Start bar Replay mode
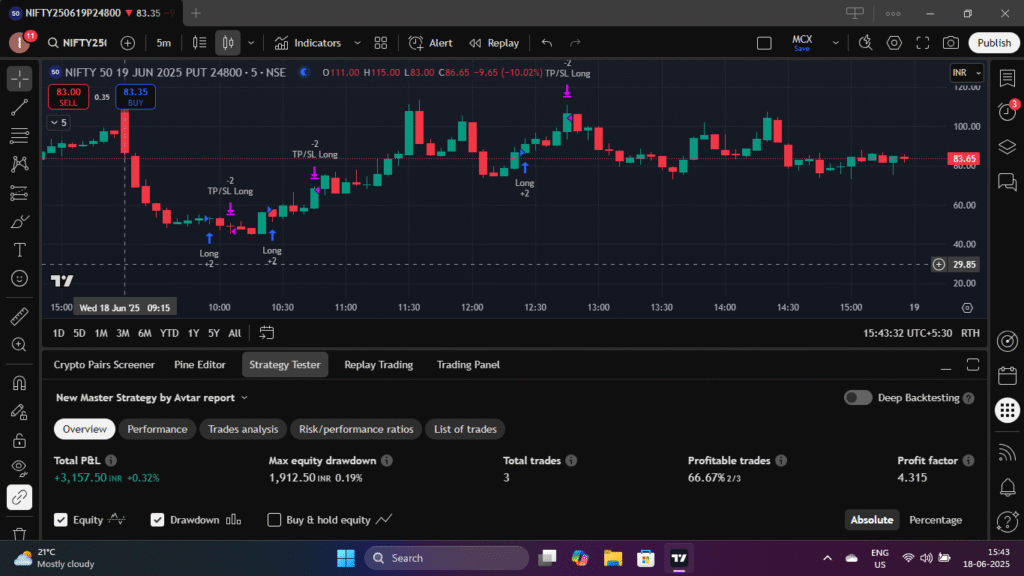 pos(494,43)
